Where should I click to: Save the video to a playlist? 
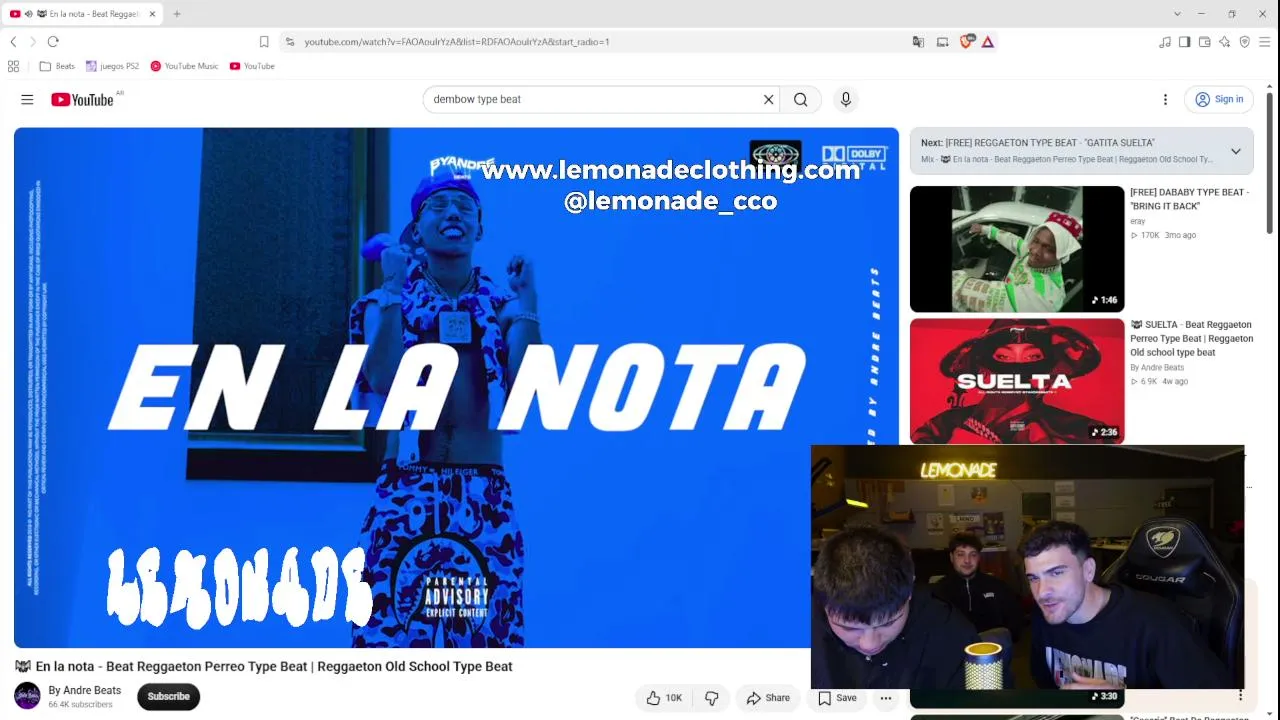click(837, 698)
